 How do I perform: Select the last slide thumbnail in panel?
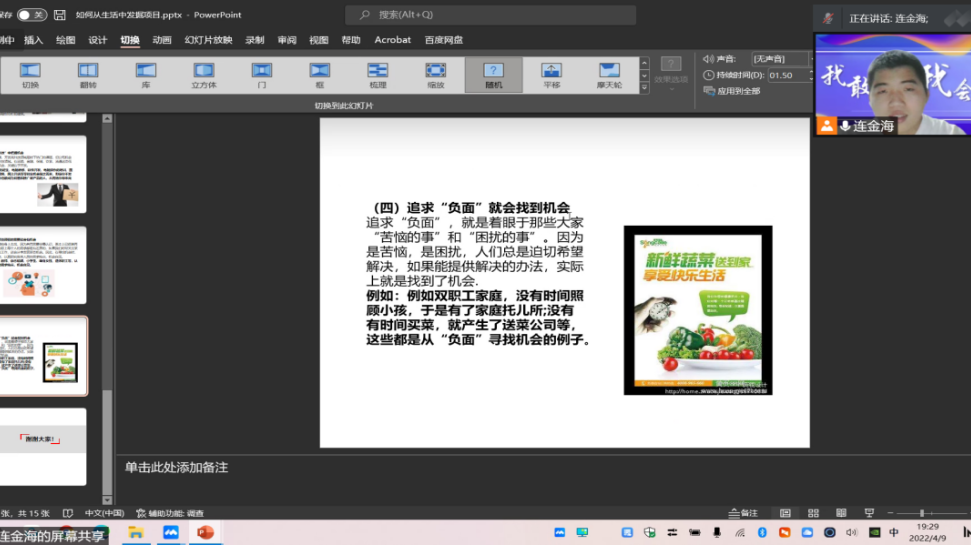44,445
